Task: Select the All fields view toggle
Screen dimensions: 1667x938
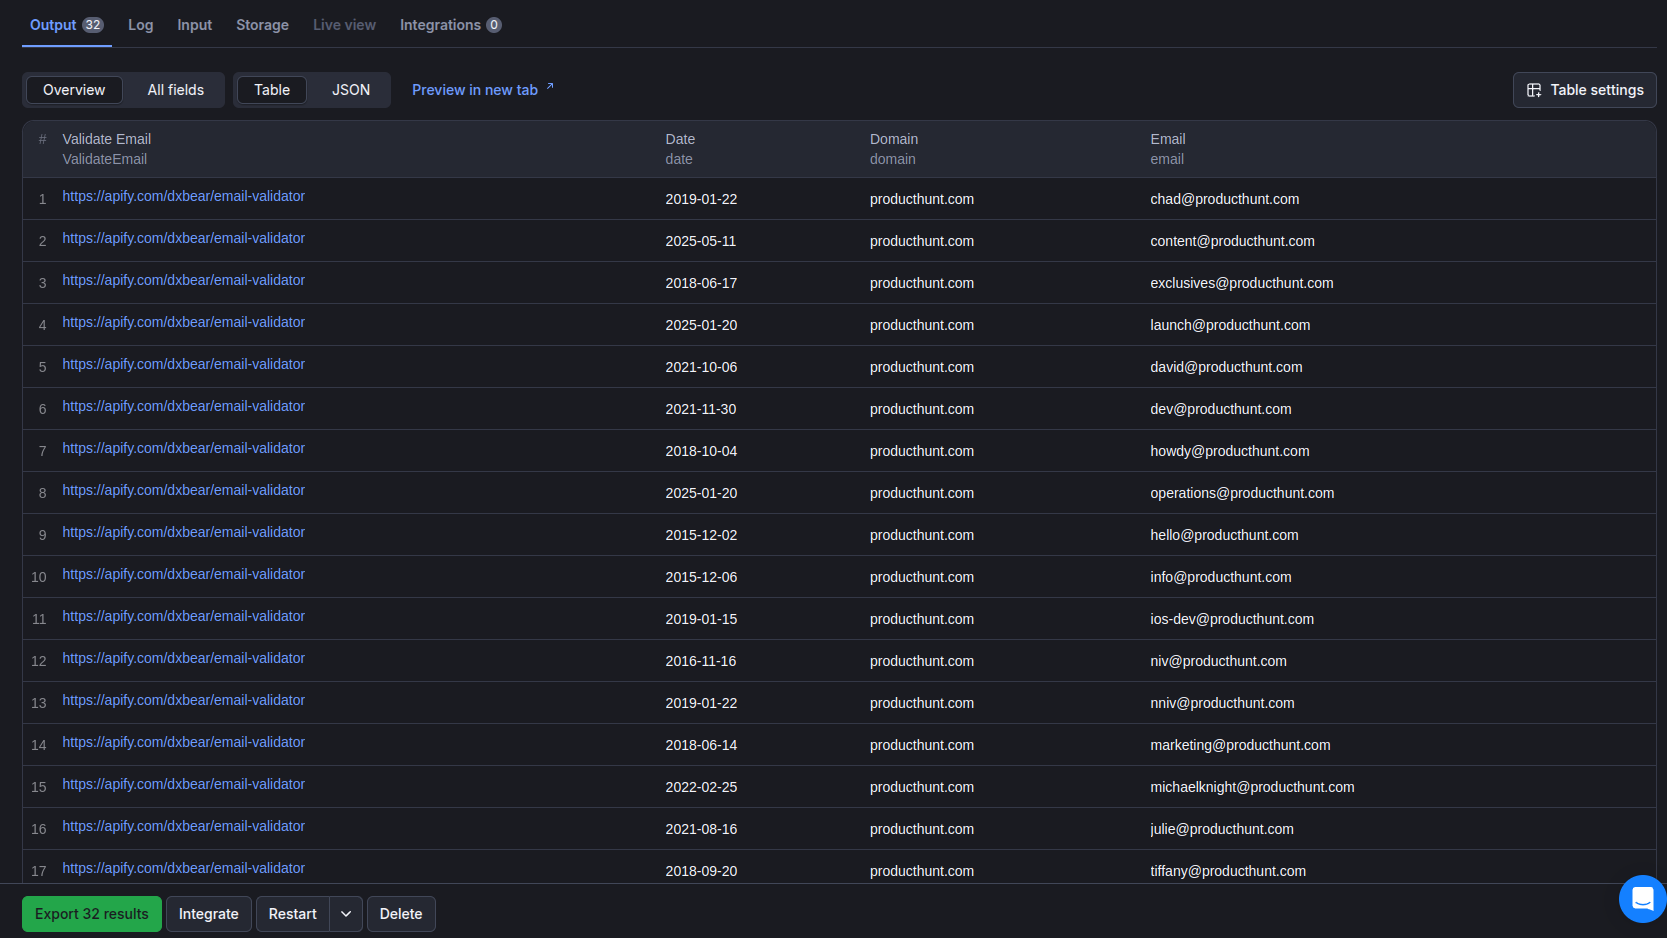Action: (x=176, y=90)
